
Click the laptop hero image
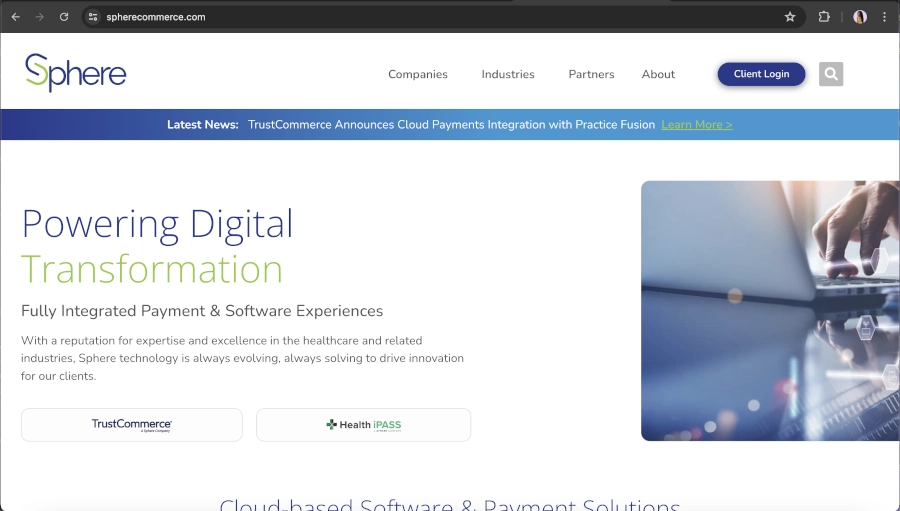[x=770, y=310]
